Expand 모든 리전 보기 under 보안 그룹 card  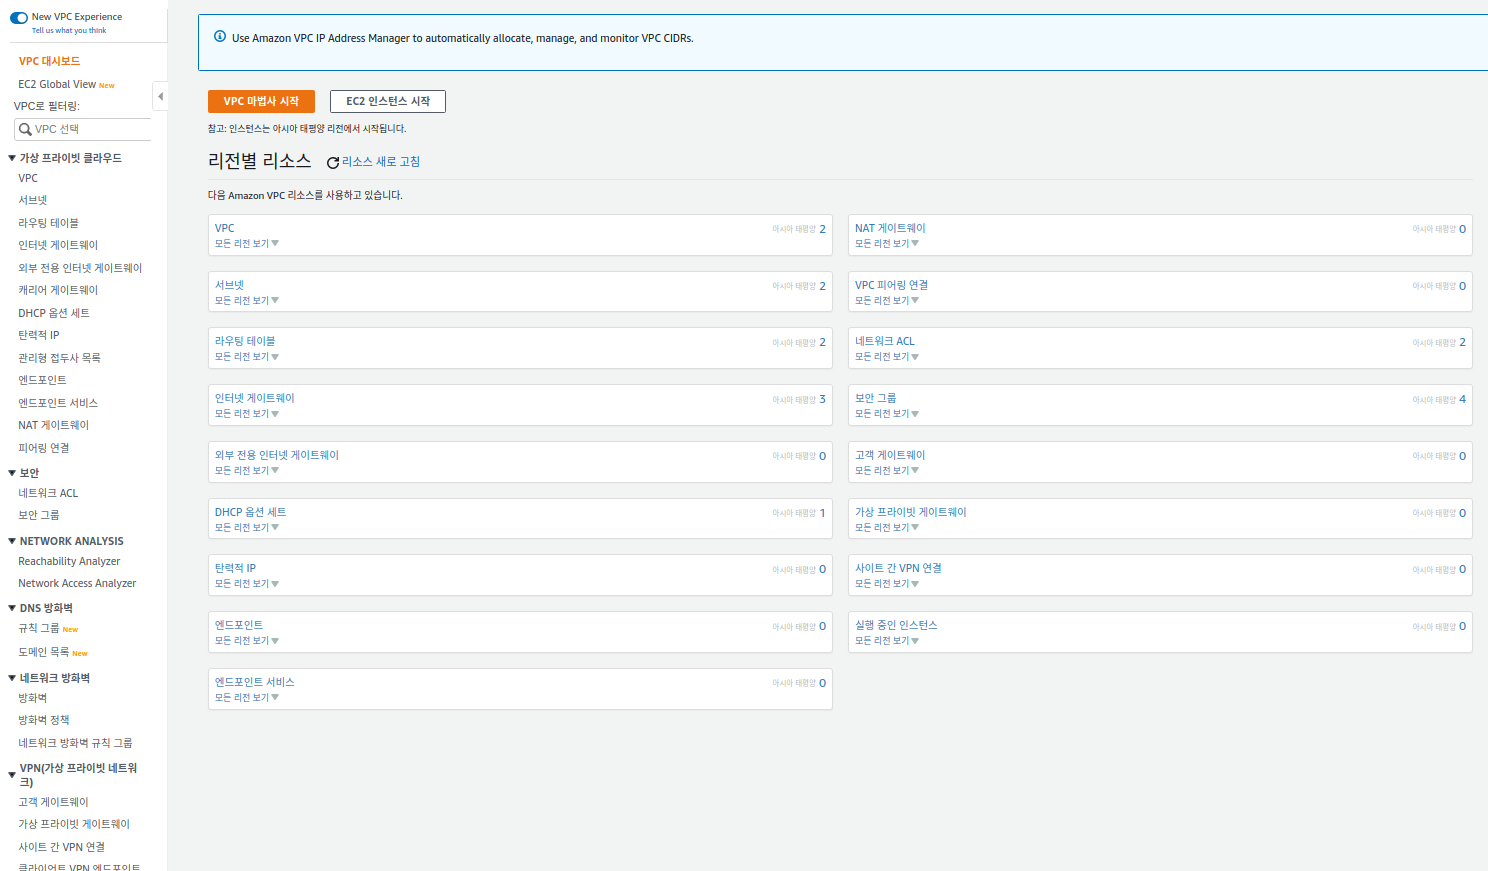(x=887, y=413)
